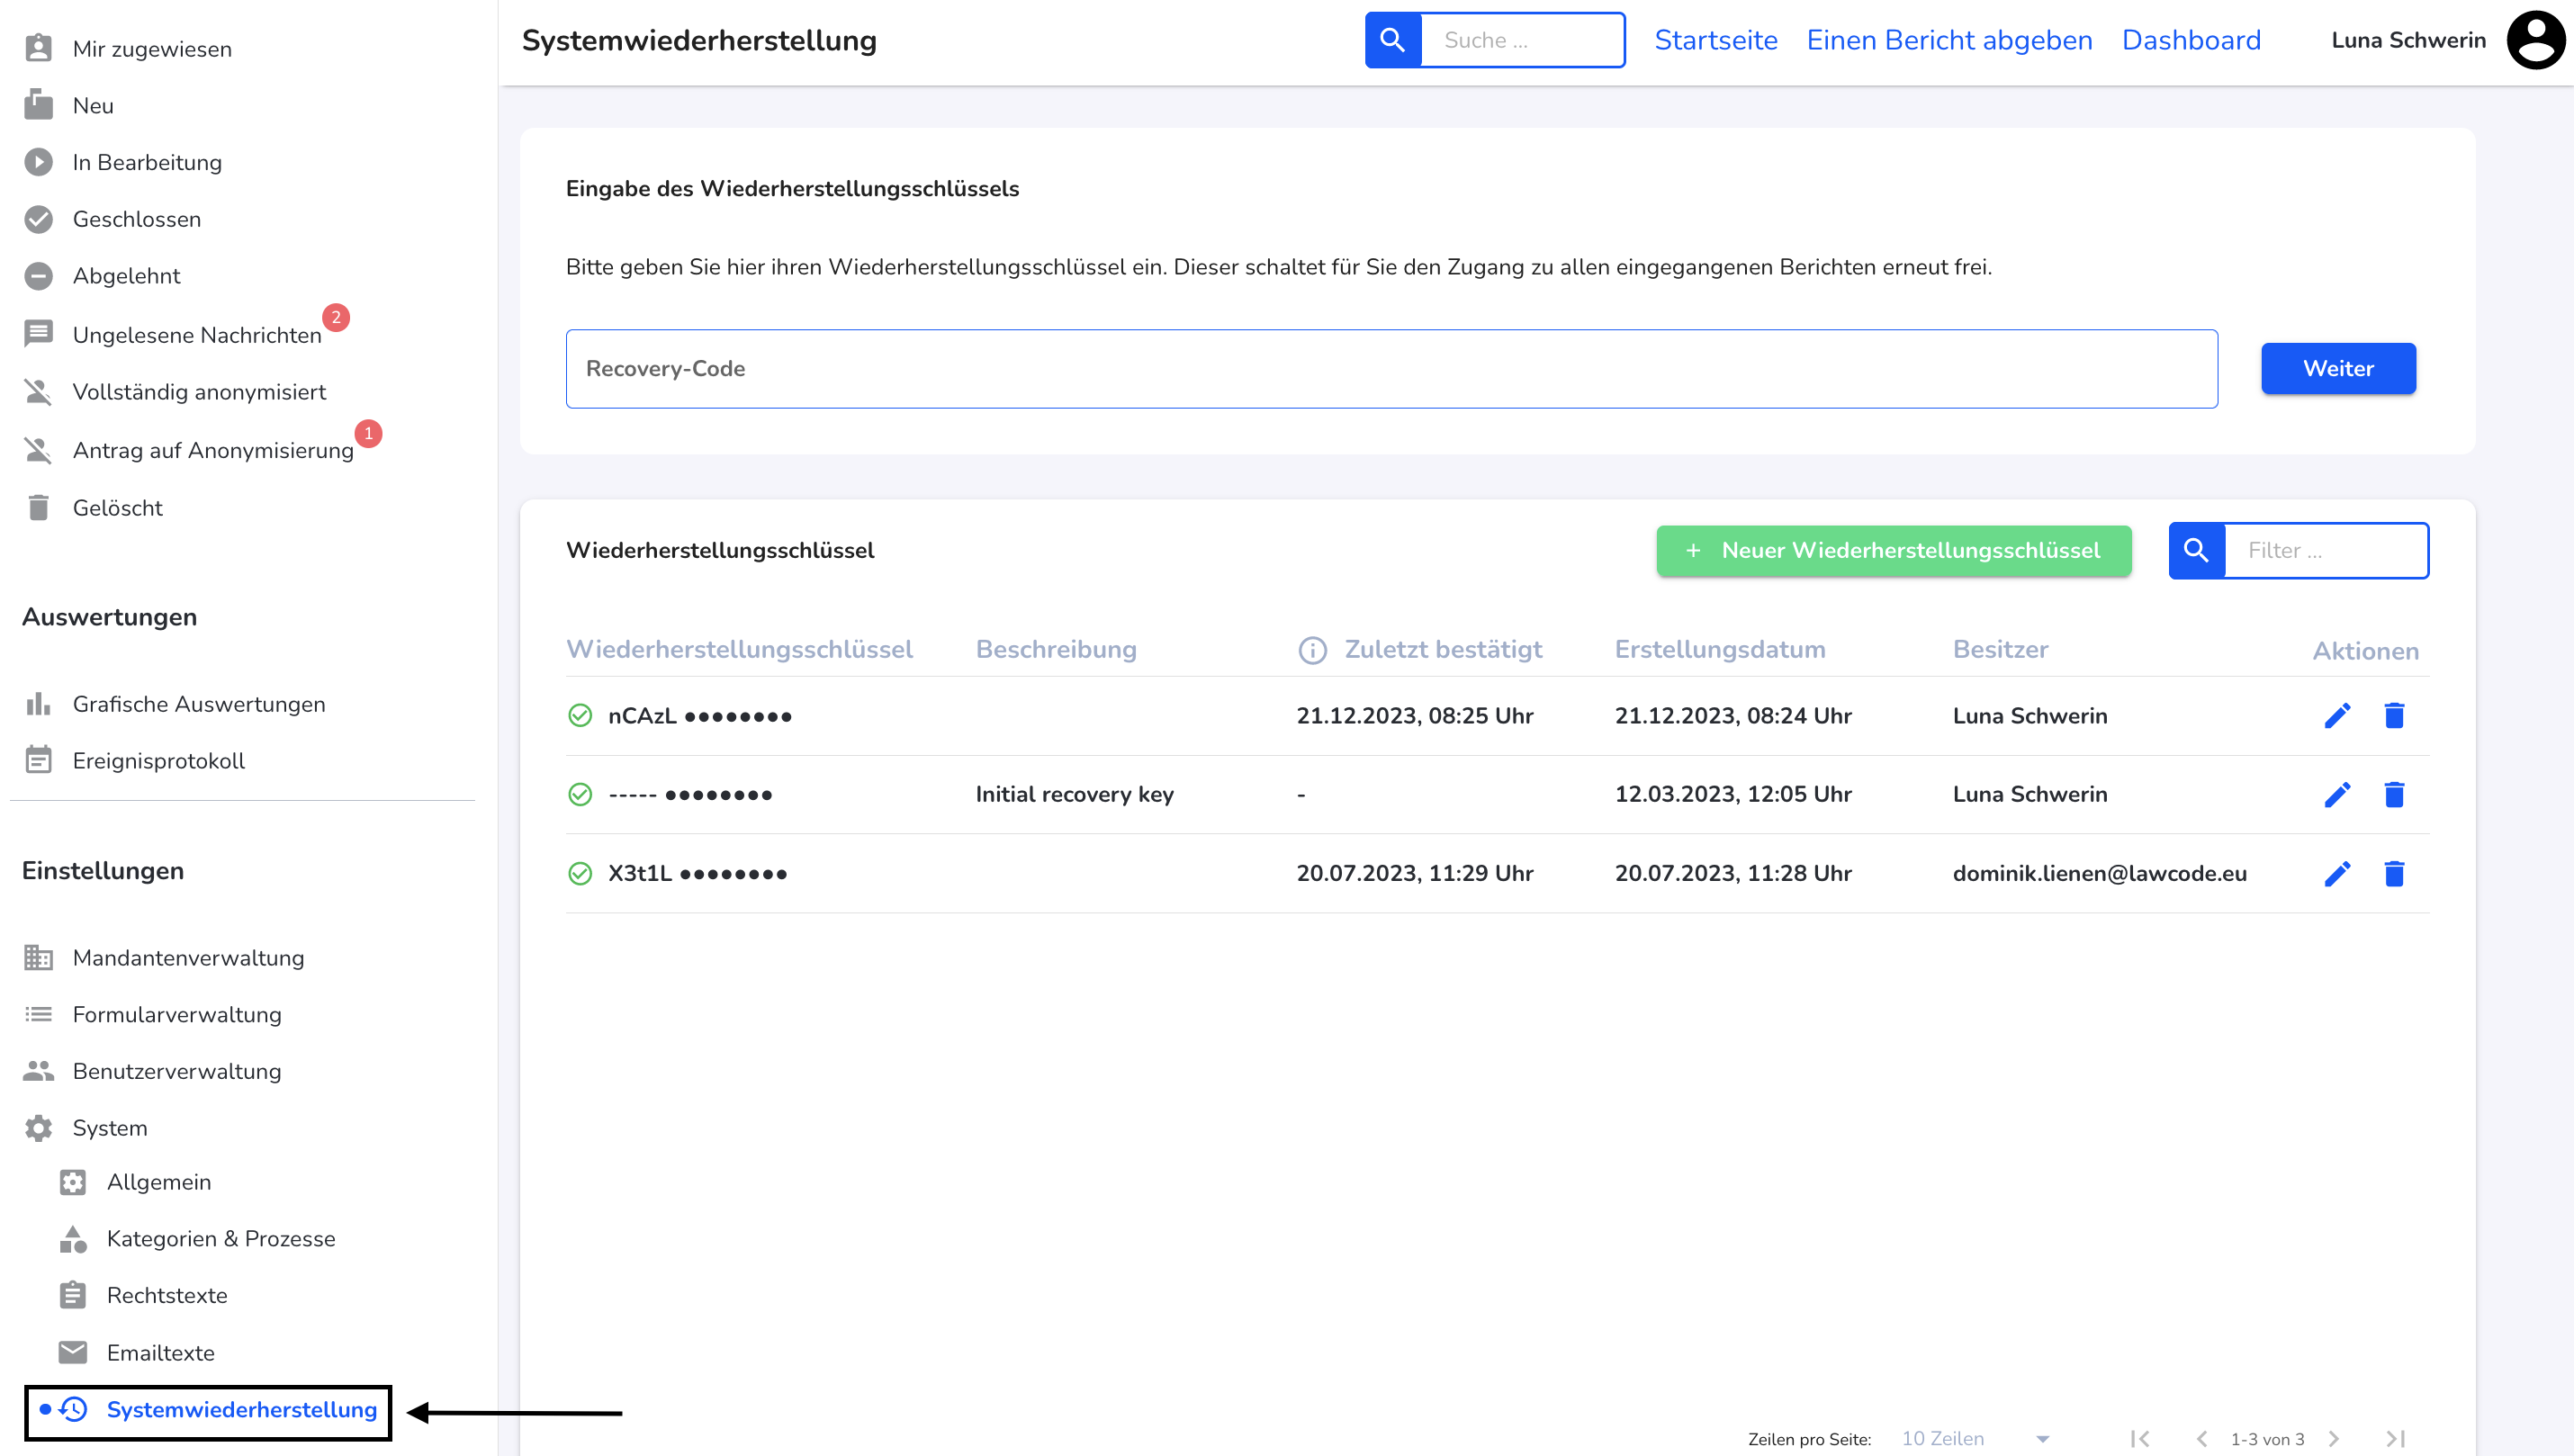Edit the X3t1L recovery key
2574x1456 pixels.
tap(2337, 874)
